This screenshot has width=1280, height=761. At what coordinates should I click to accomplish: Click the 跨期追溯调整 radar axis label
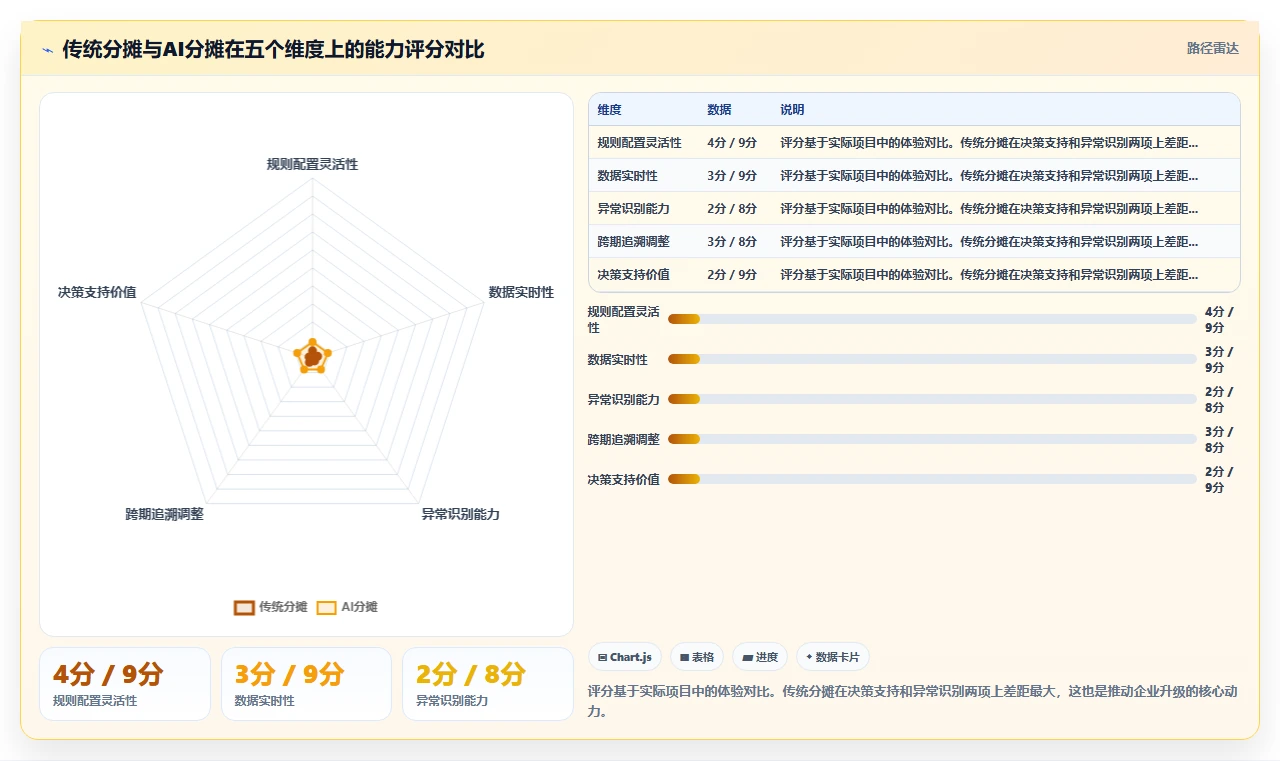click(164, 514)
